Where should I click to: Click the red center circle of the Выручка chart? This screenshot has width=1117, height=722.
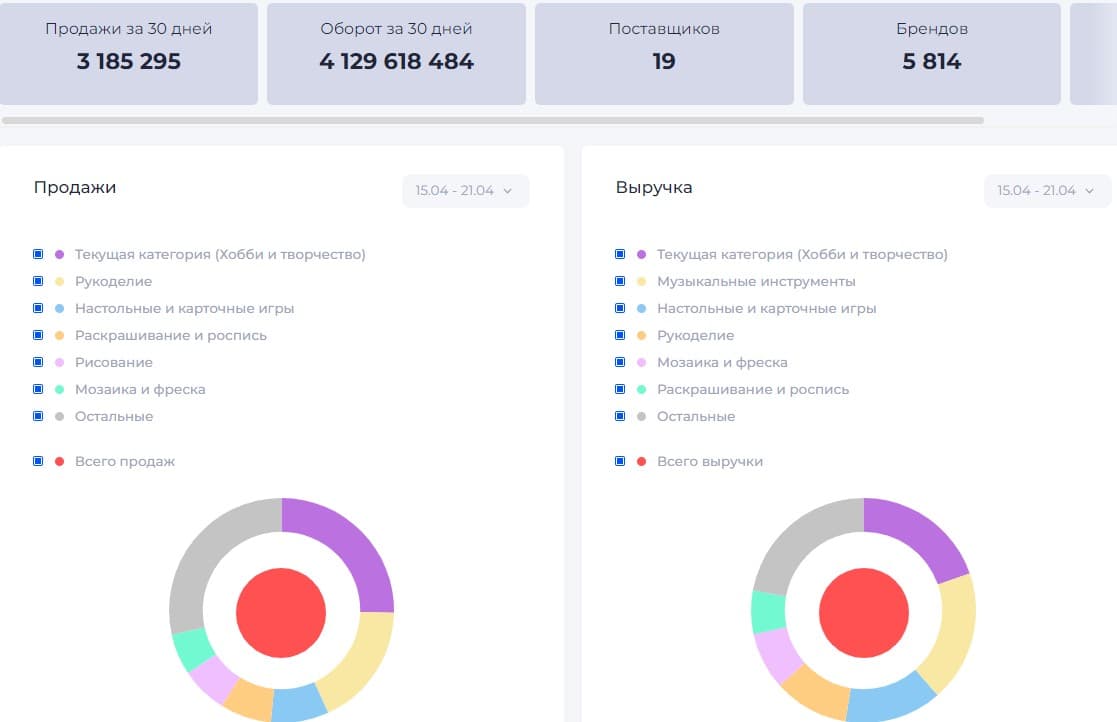(x=863, y=612)
